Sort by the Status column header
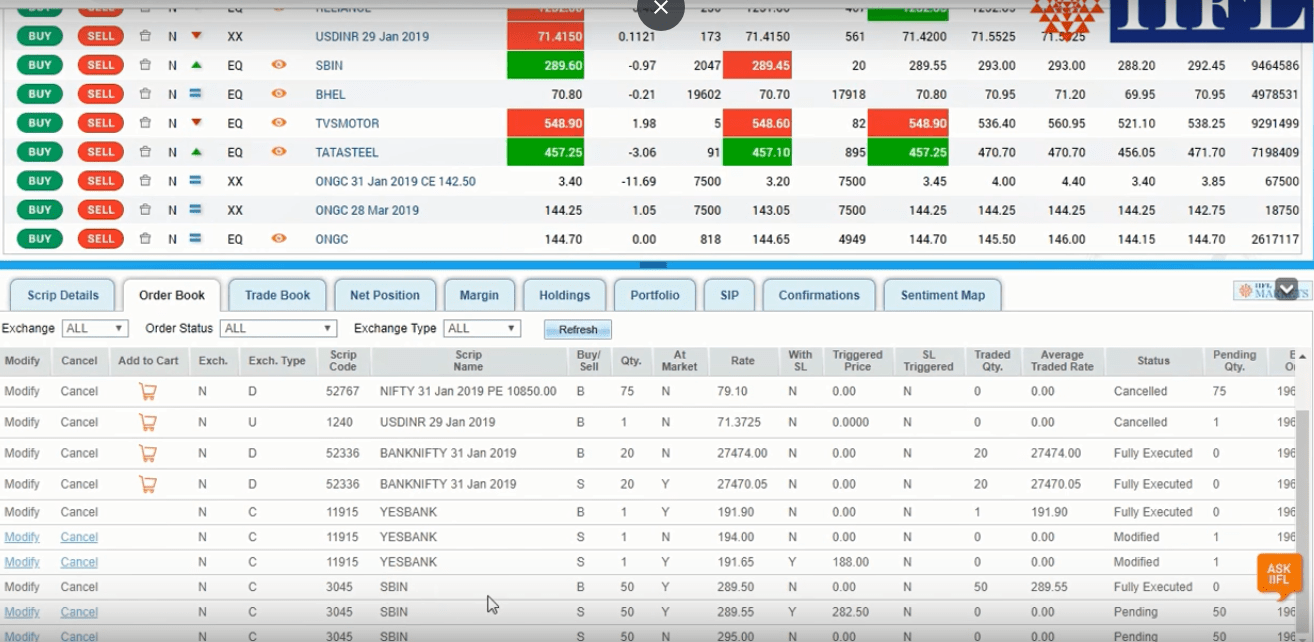1314x642 pixels. click(1153, 361)
